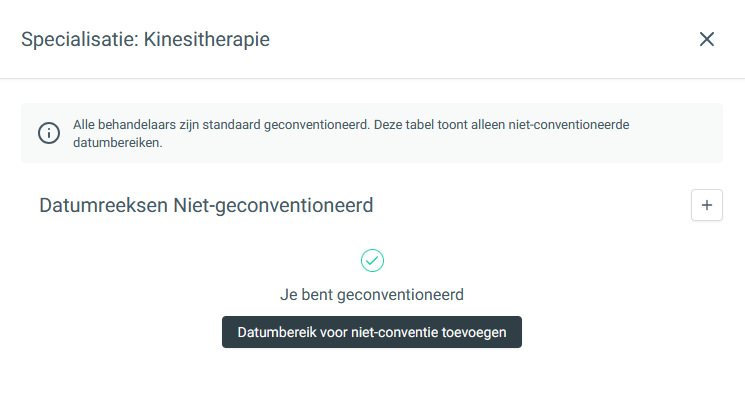Click the 'Datumbereik voor niet-conventie toevoegen' tooltip
Image resolution: width=745 pixels, height=403 pixels.
pos(372,332)
